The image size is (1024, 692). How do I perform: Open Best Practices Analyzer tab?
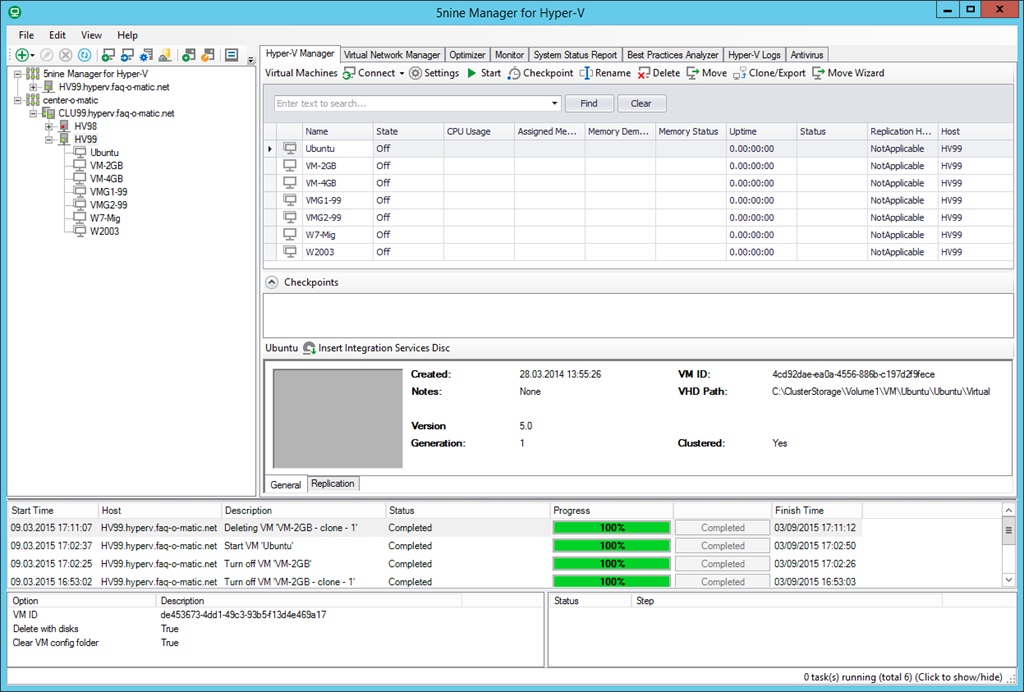pyautogui.click(x=673, y=55)
